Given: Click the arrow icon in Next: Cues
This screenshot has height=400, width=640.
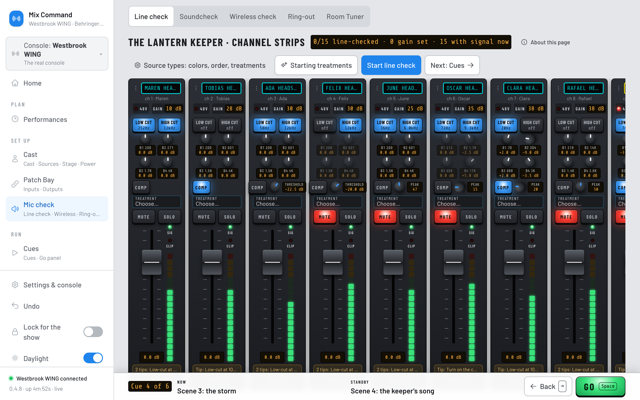Looking at the screenshot, I should click(x=471, y=65).
